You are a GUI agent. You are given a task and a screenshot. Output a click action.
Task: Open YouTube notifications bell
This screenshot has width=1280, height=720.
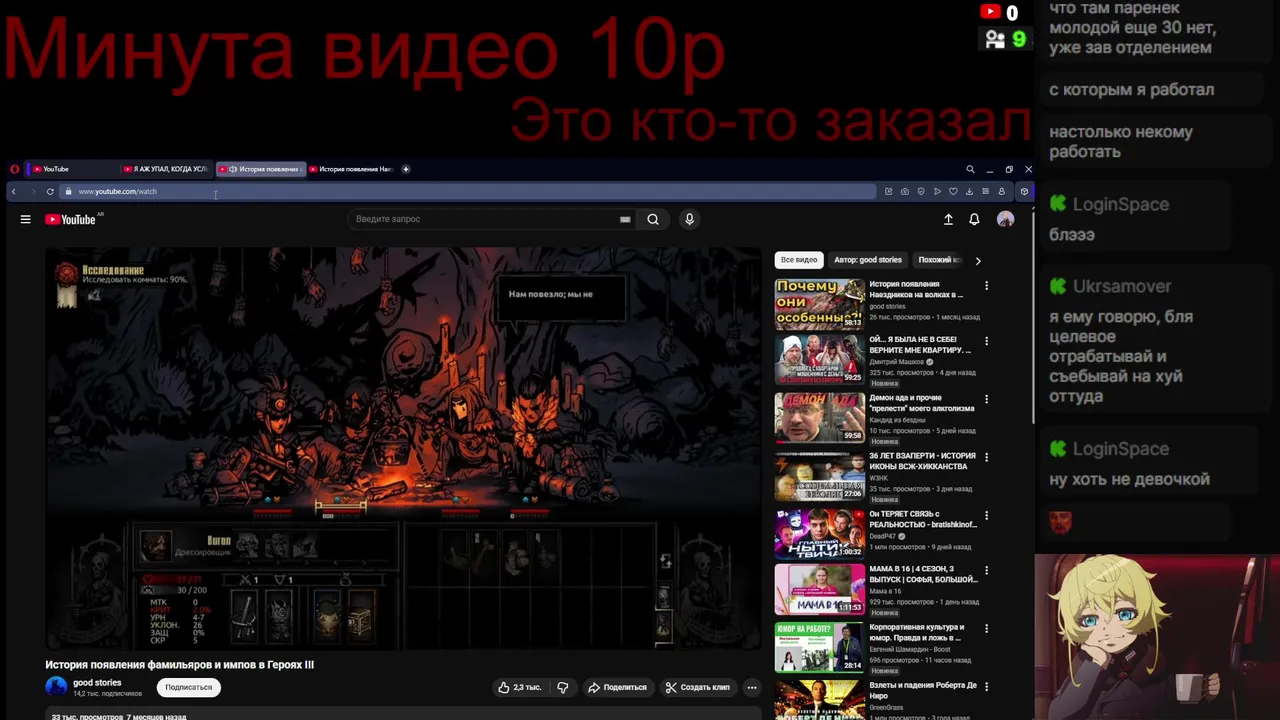(x=974, y=219)
